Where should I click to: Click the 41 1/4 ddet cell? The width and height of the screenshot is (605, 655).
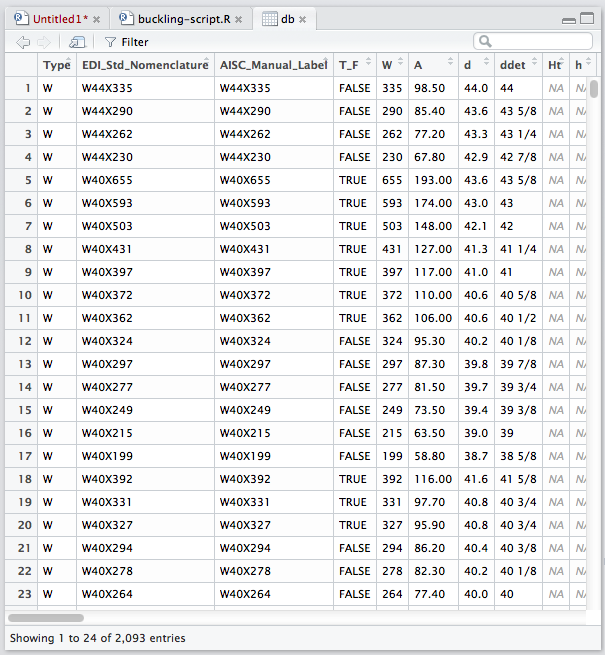pos(518,249)
